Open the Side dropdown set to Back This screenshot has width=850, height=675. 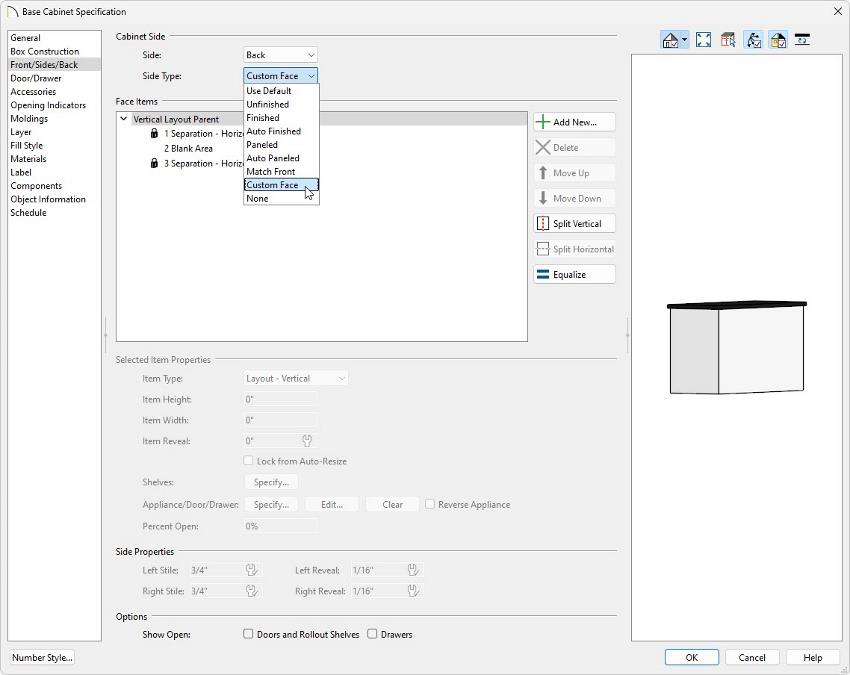pyautogui.click(x=279, y=54)
